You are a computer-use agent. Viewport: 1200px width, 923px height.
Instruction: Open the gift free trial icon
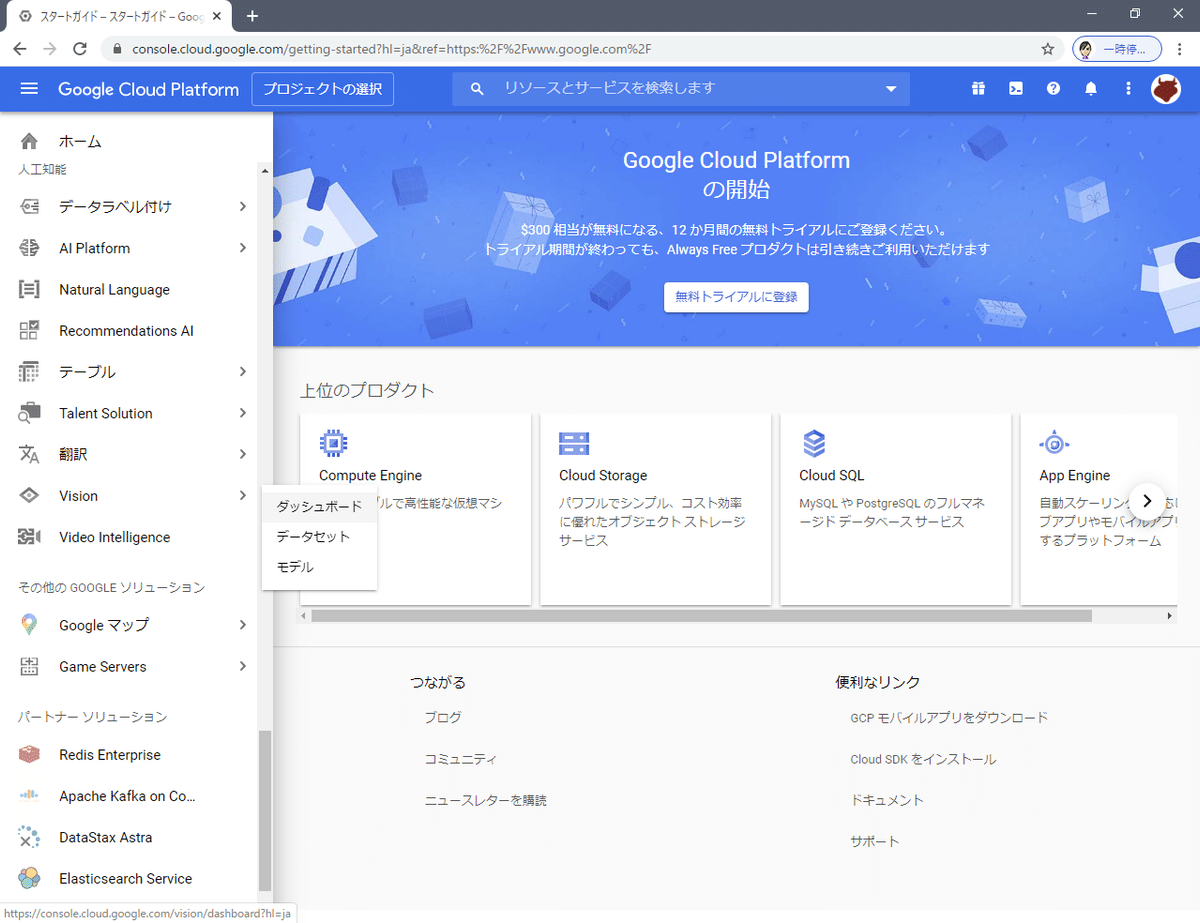[978, 89]
